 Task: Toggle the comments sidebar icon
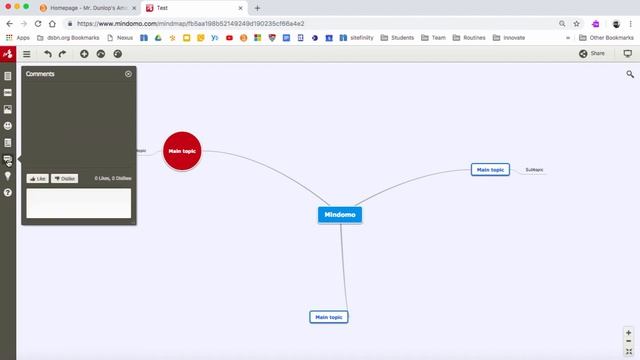(8, 159)
